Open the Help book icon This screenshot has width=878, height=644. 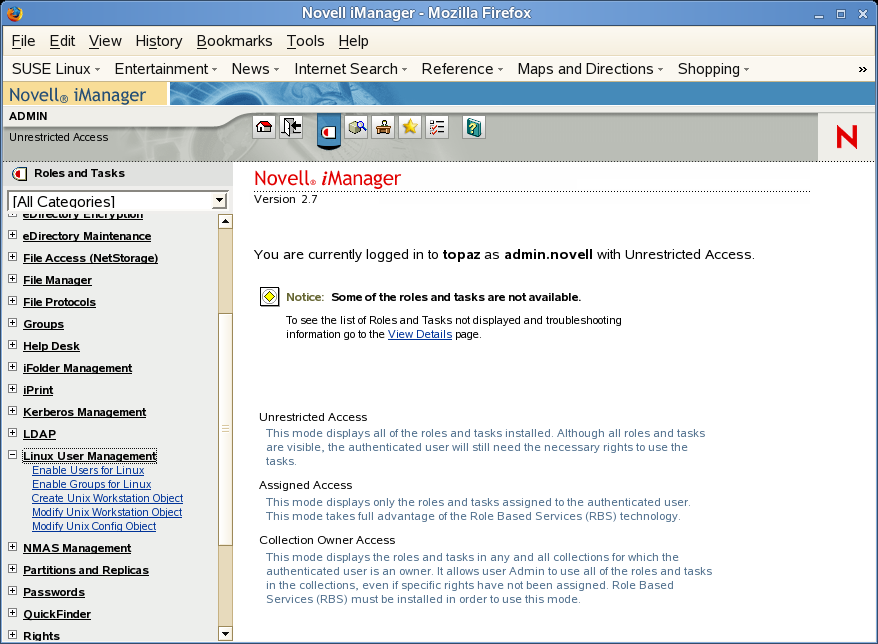coord(474,127)
